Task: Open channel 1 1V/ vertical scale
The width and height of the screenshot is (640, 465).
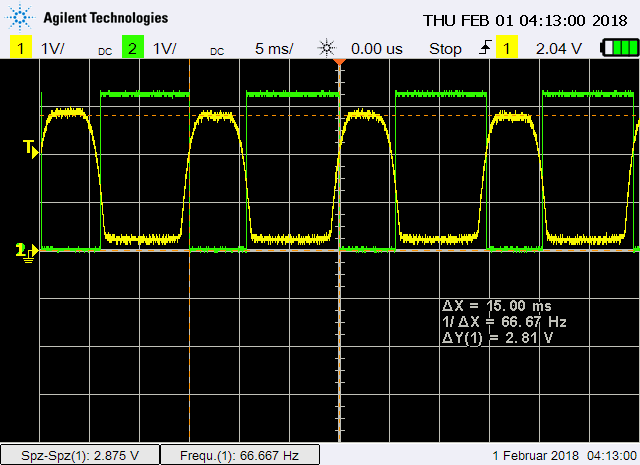Action: point(54,48)
